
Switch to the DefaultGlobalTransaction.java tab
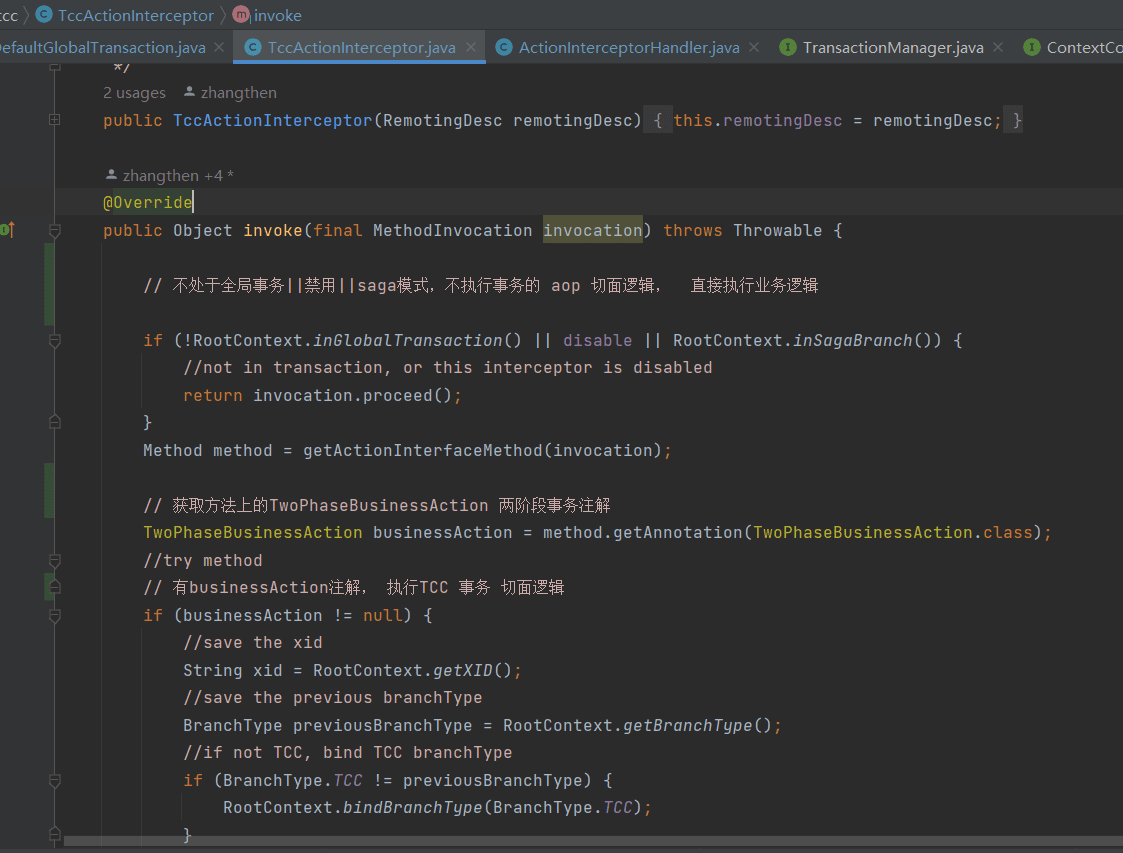click(x=102, y=47)
